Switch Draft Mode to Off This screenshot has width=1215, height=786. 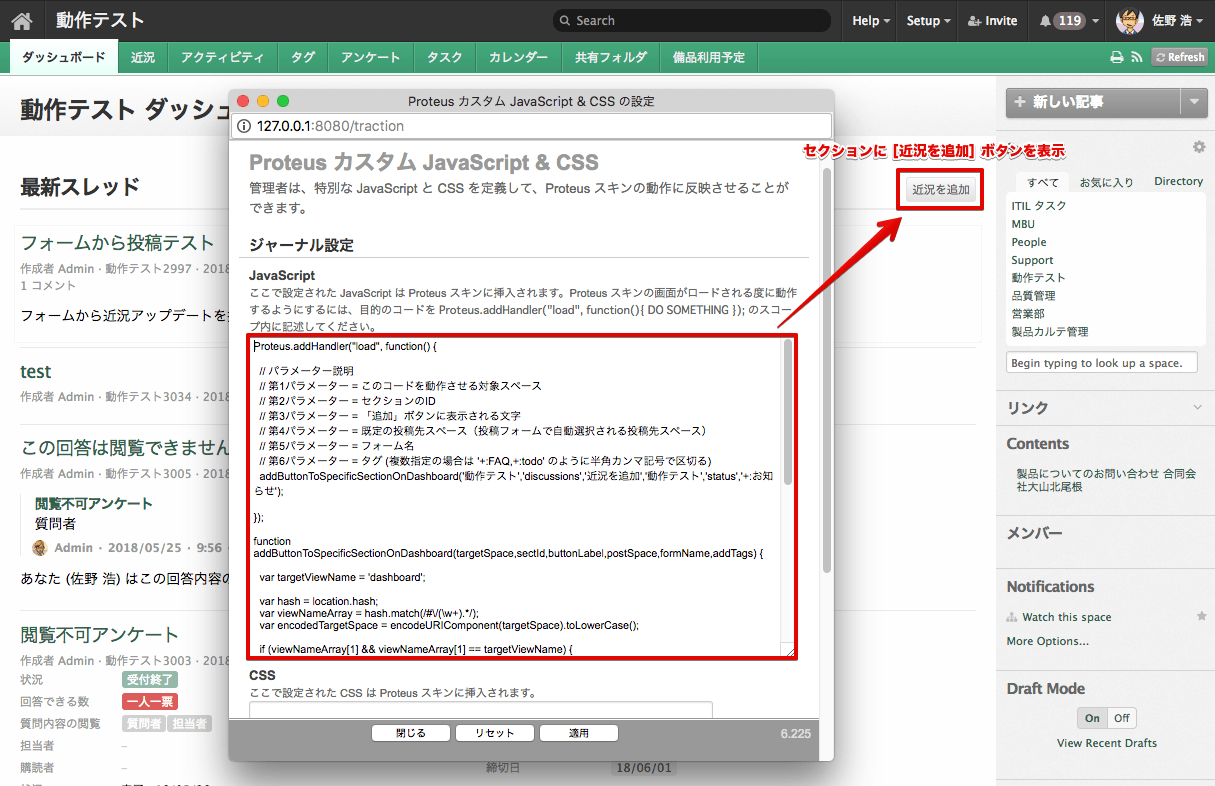(1122, 718)
